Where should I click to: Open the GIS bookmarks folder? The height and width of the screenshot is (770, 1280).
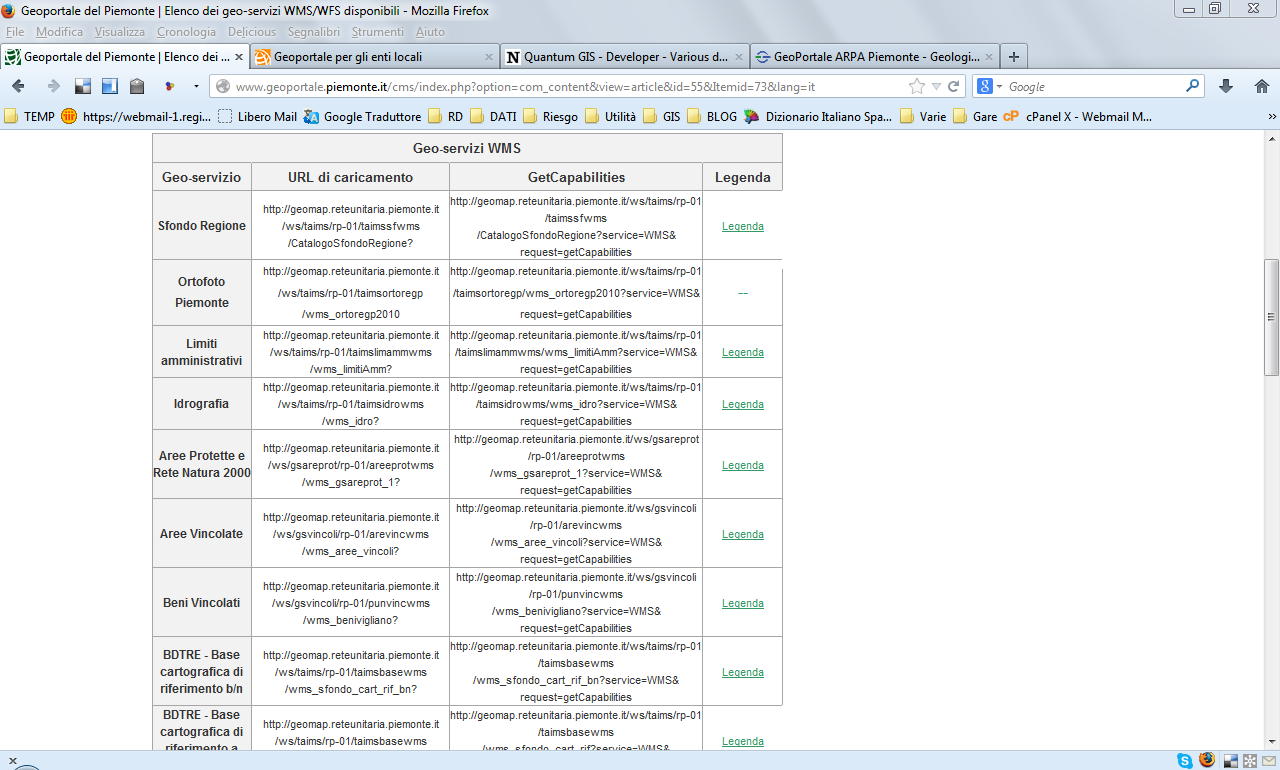662,117
